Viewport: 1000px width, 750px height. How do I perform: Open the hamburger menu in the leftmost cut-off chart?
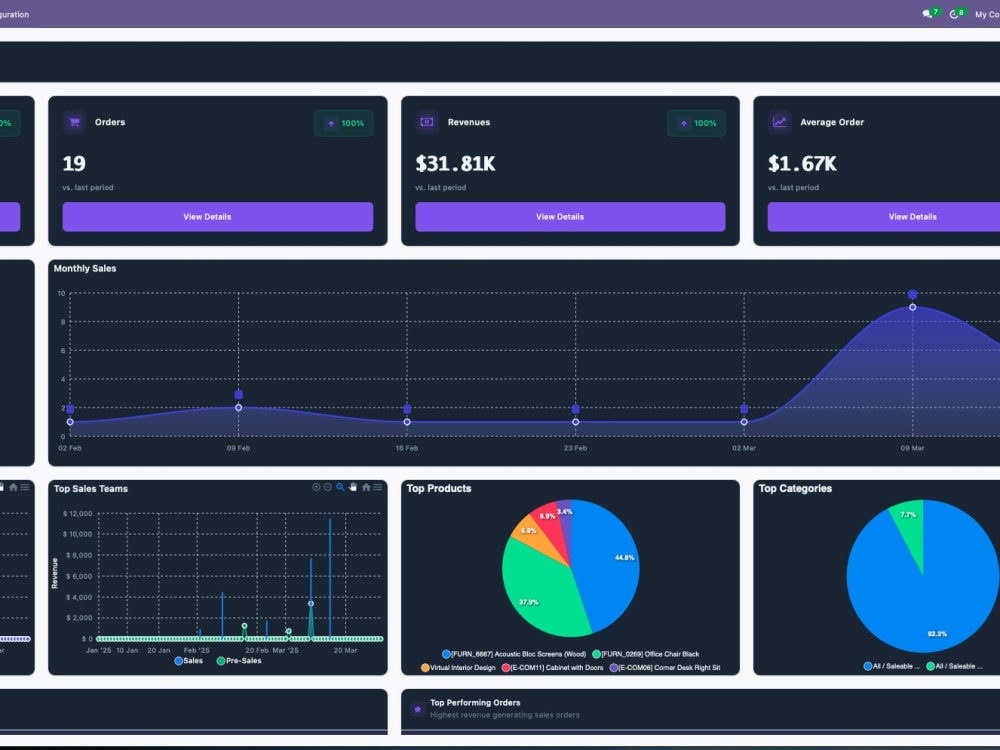coord(24,487)
